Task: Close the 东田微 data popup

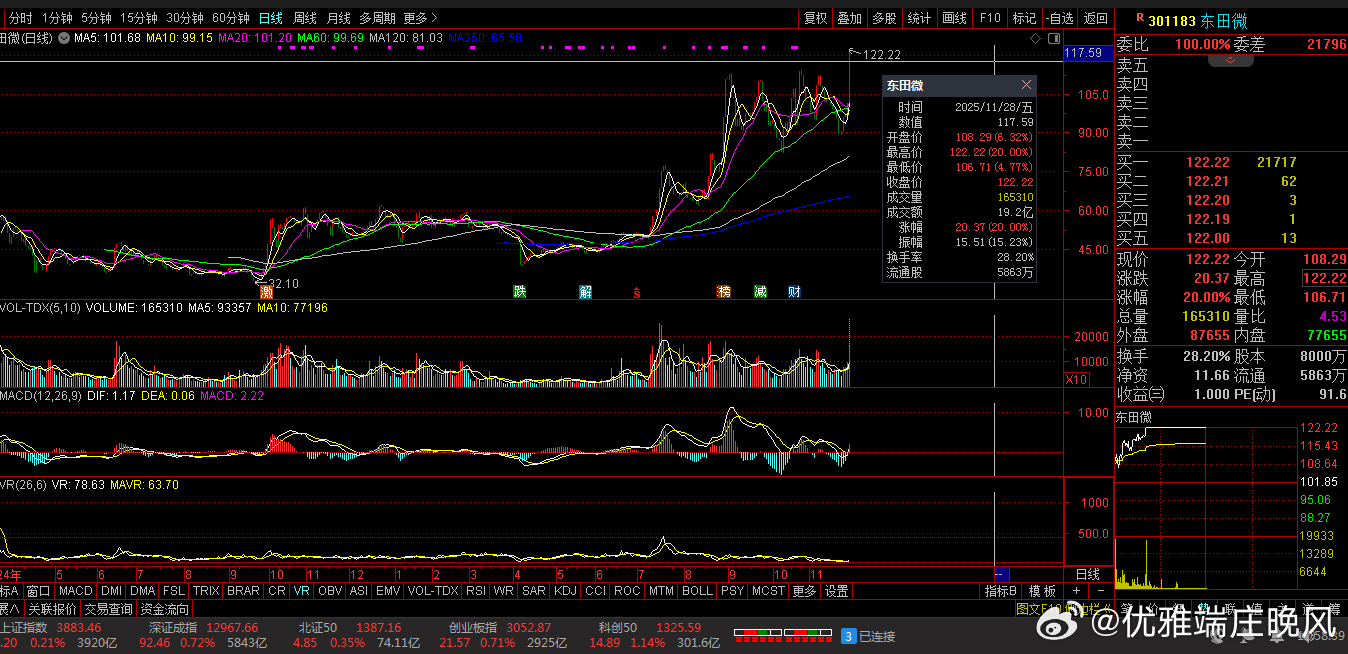Action: (1026, 86)
